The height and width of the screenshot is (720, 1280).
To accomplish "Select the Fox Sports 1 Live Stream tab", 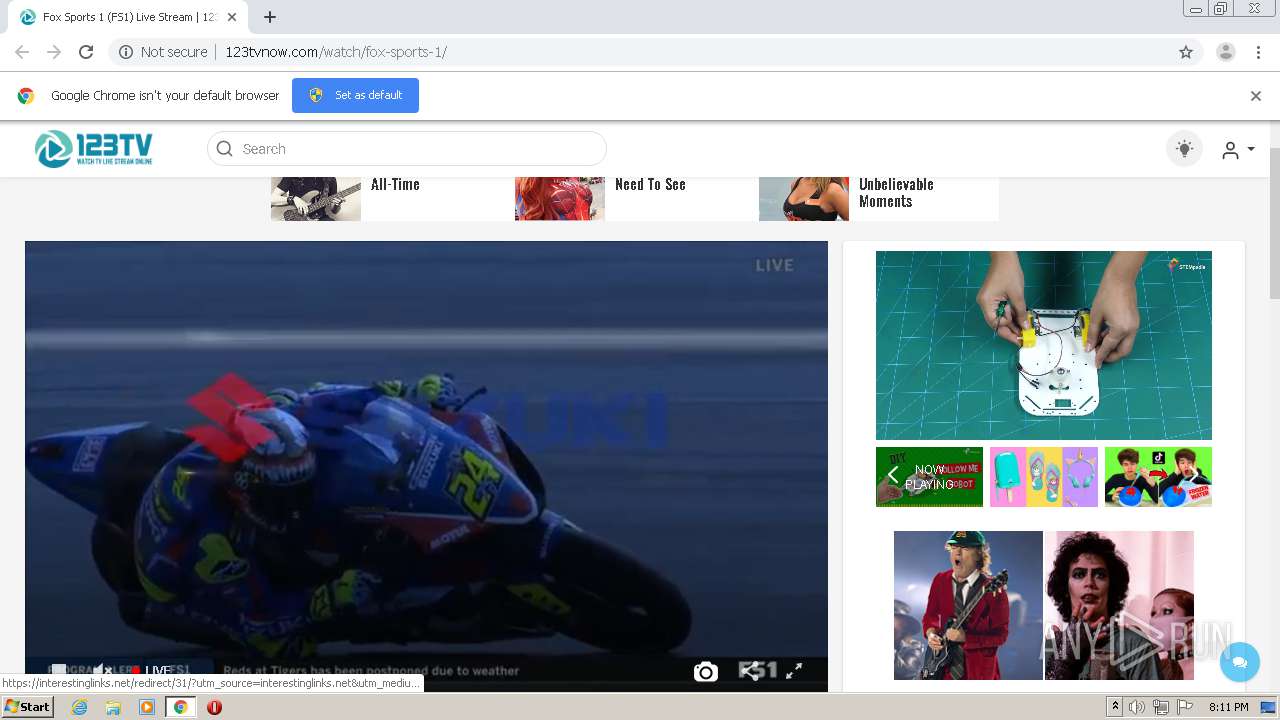I will [x=130, y=17].
